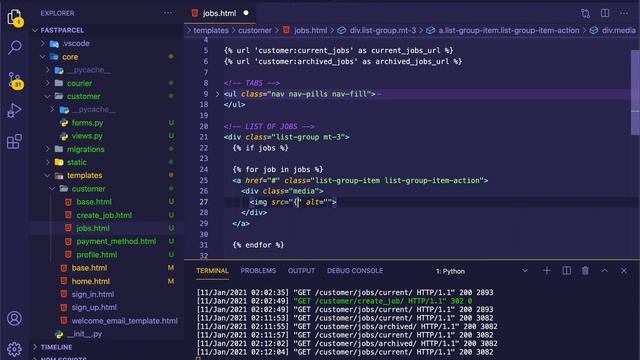Click the LIST OF JOBS comment
The width and height of the screenshot is (640, 360).
click(269, 126)
